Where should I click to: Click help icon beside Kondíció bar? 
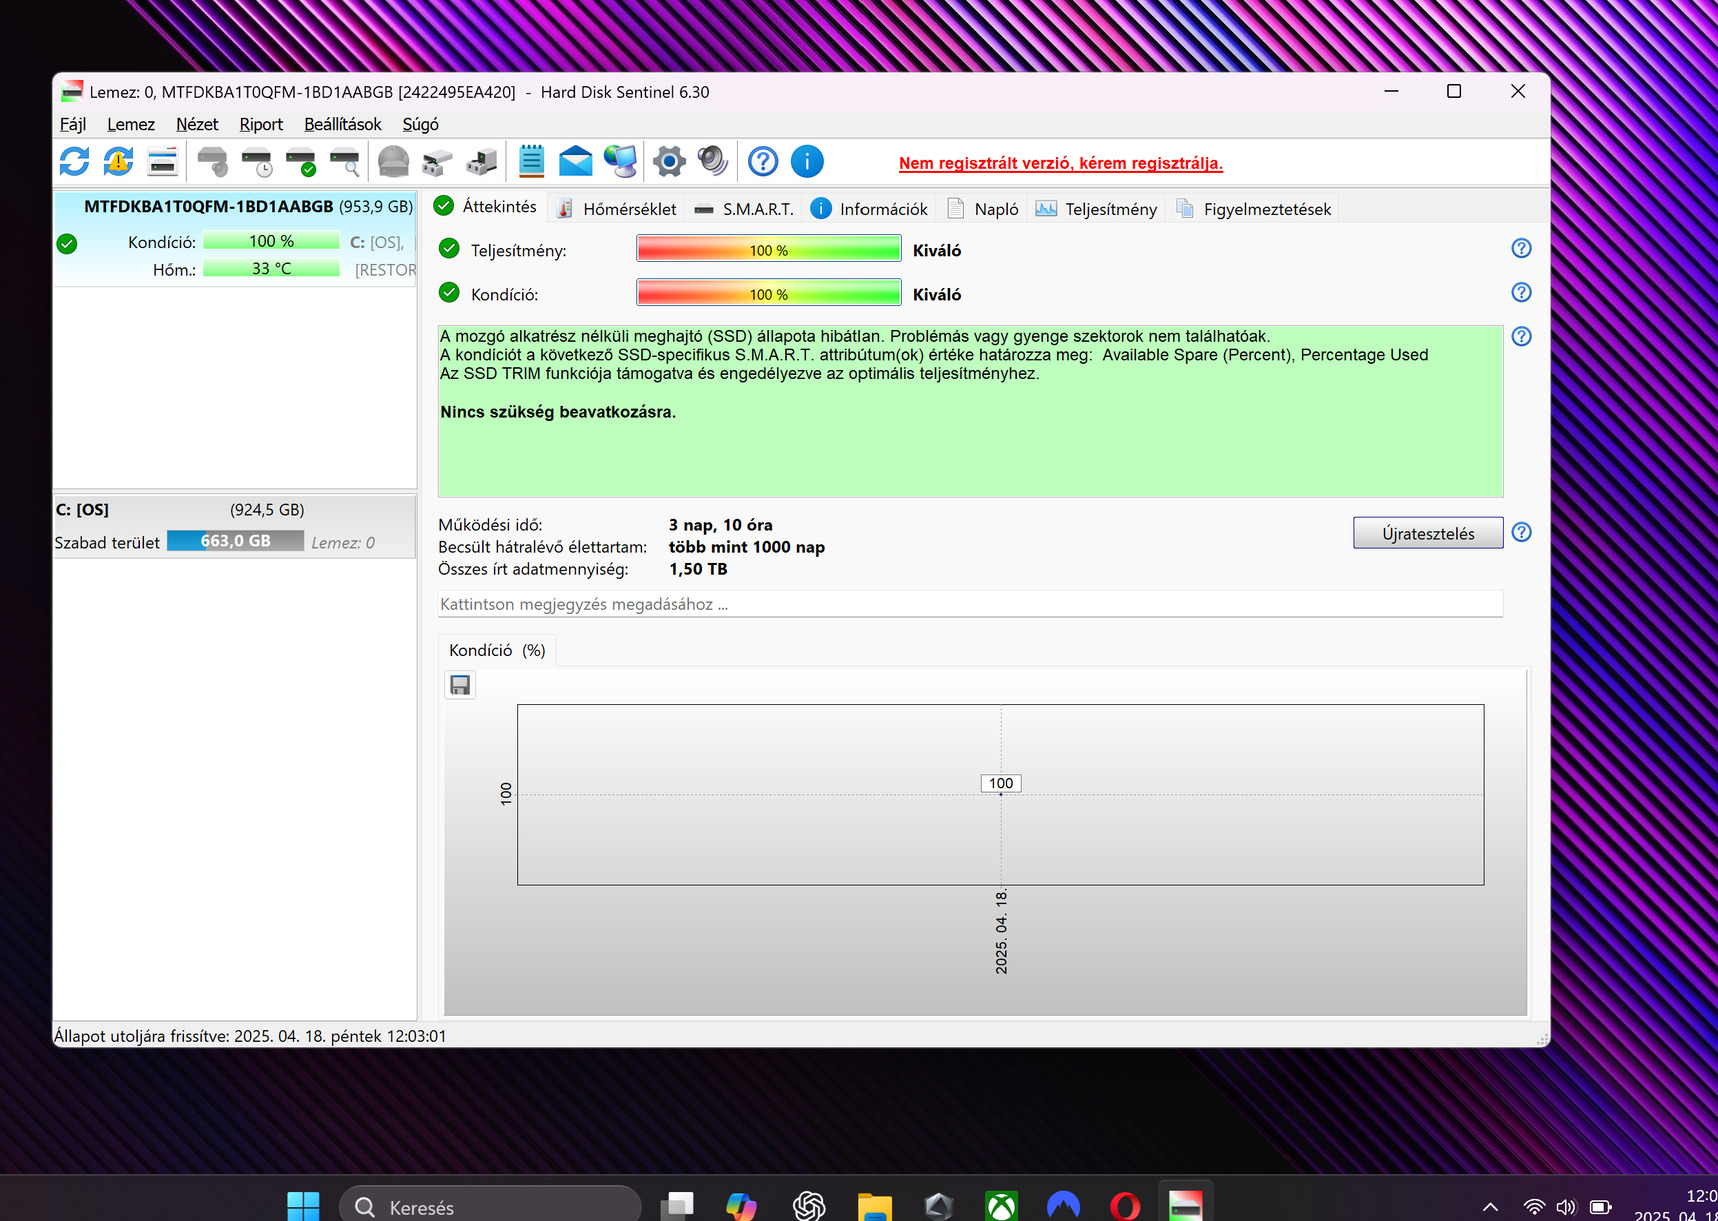[1521, 292]
